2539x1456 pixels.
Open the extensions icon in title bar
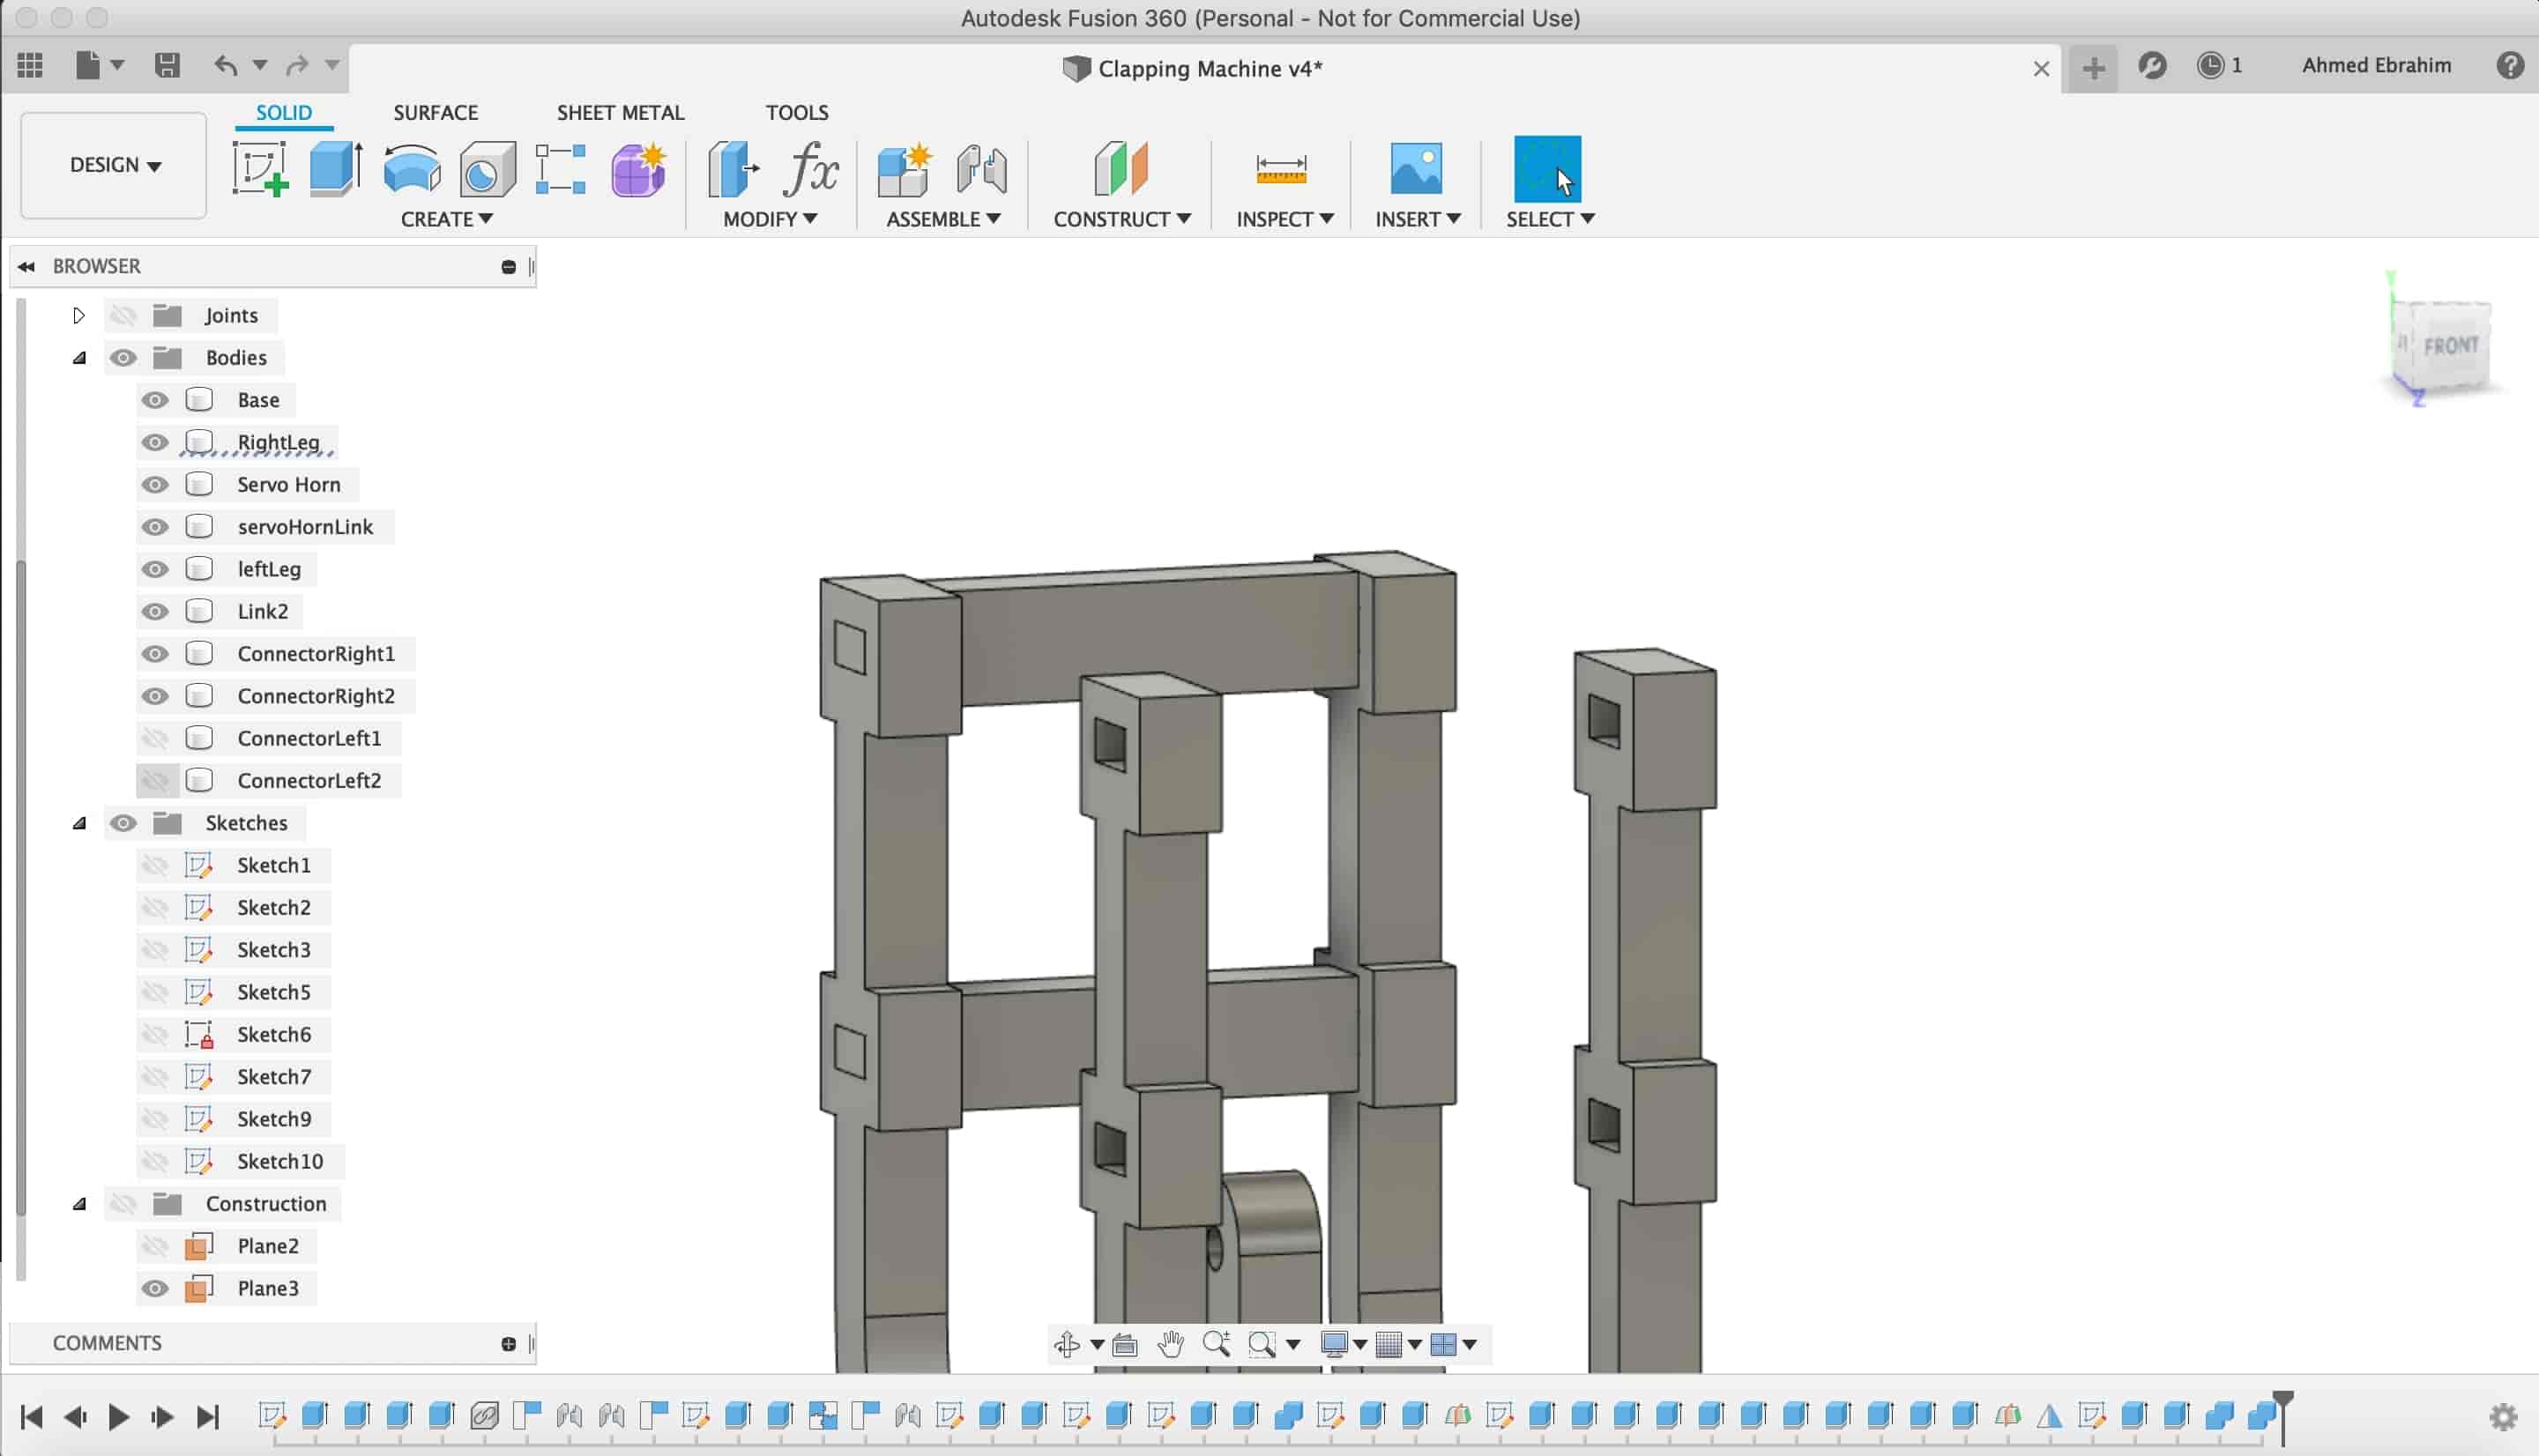(2153, 66)
